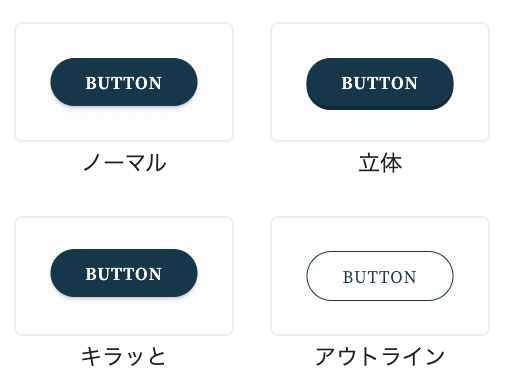Click the filled BUTTON preview above キラッと
Screen dimensions: 506x382
click(x=124, y=273)
